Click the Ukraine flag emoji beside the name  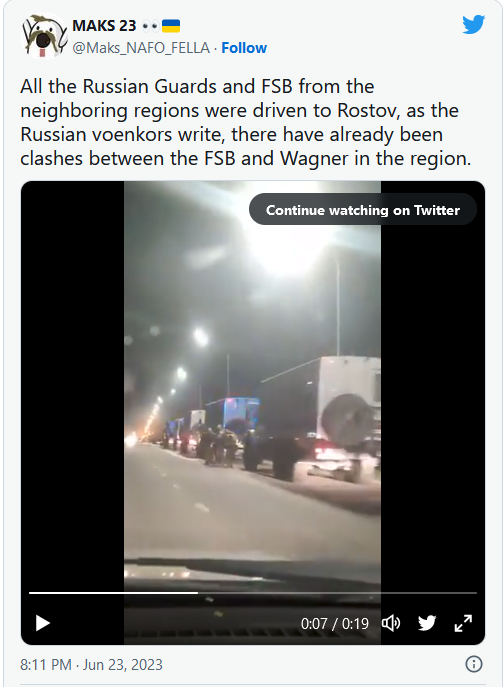pyautogui.click(x=171, y=26)
